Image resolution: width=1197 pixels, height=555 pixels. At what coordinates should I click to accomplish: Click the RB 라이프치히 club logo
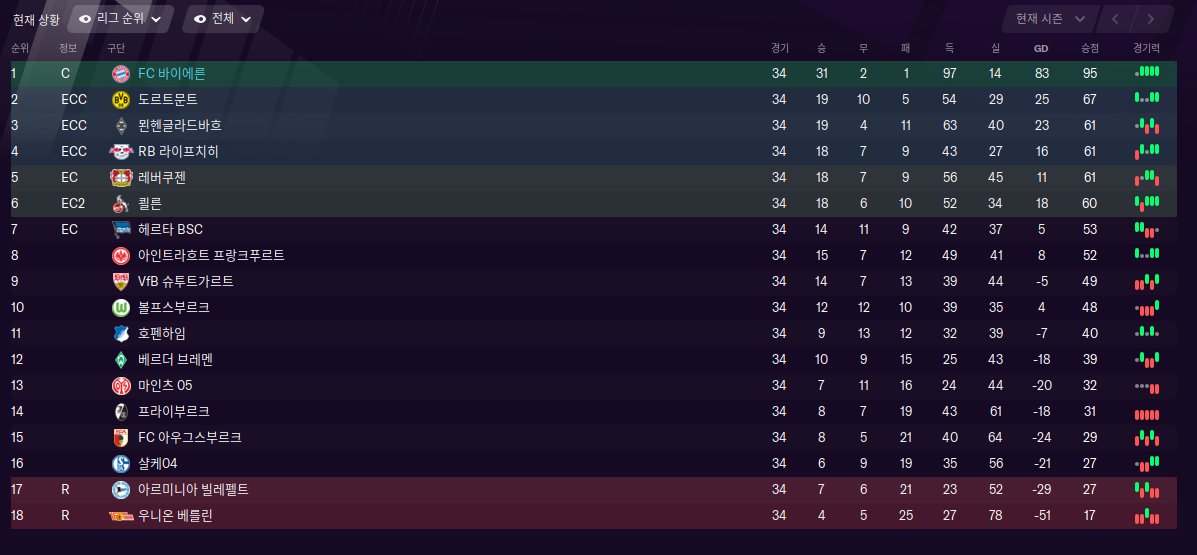tap(121, 151)
